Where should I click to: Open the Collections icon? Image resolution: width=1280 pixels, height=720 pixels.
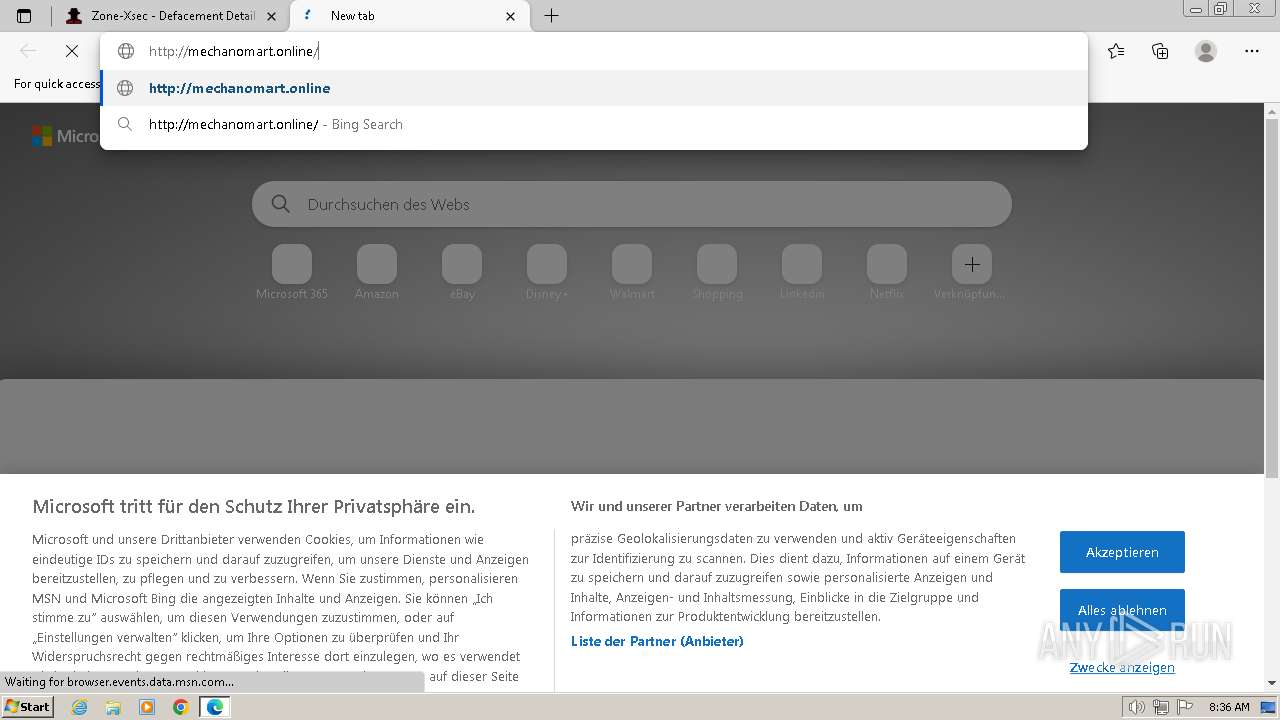(x=1160, y=51)
